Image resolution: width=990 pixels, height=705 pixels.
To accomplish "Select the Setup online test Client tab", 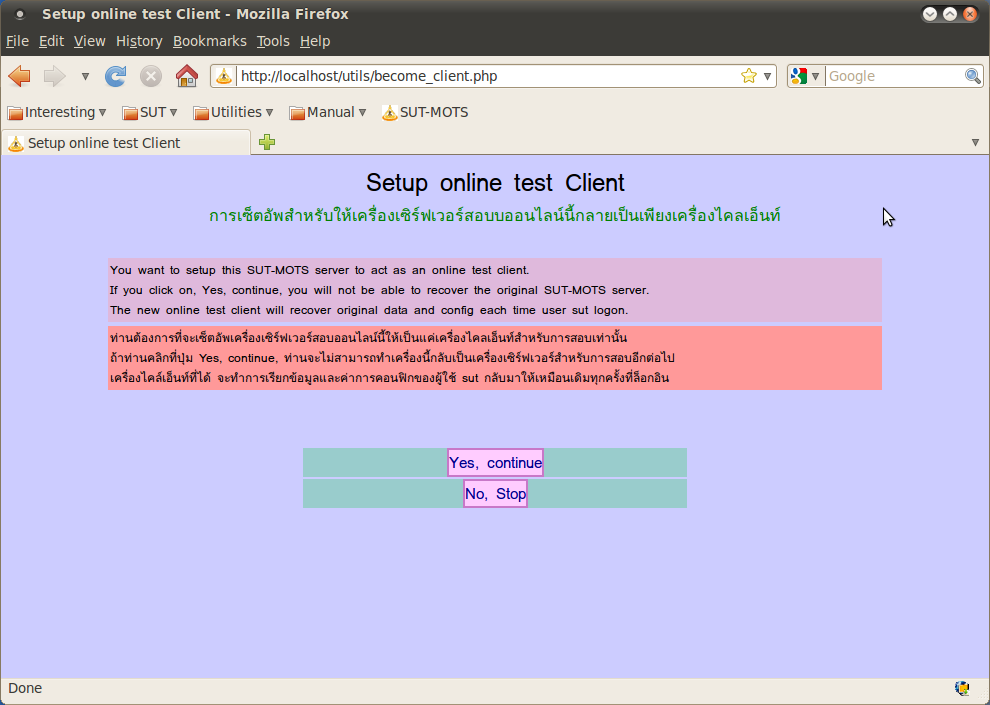I will (x=126, y=143).
